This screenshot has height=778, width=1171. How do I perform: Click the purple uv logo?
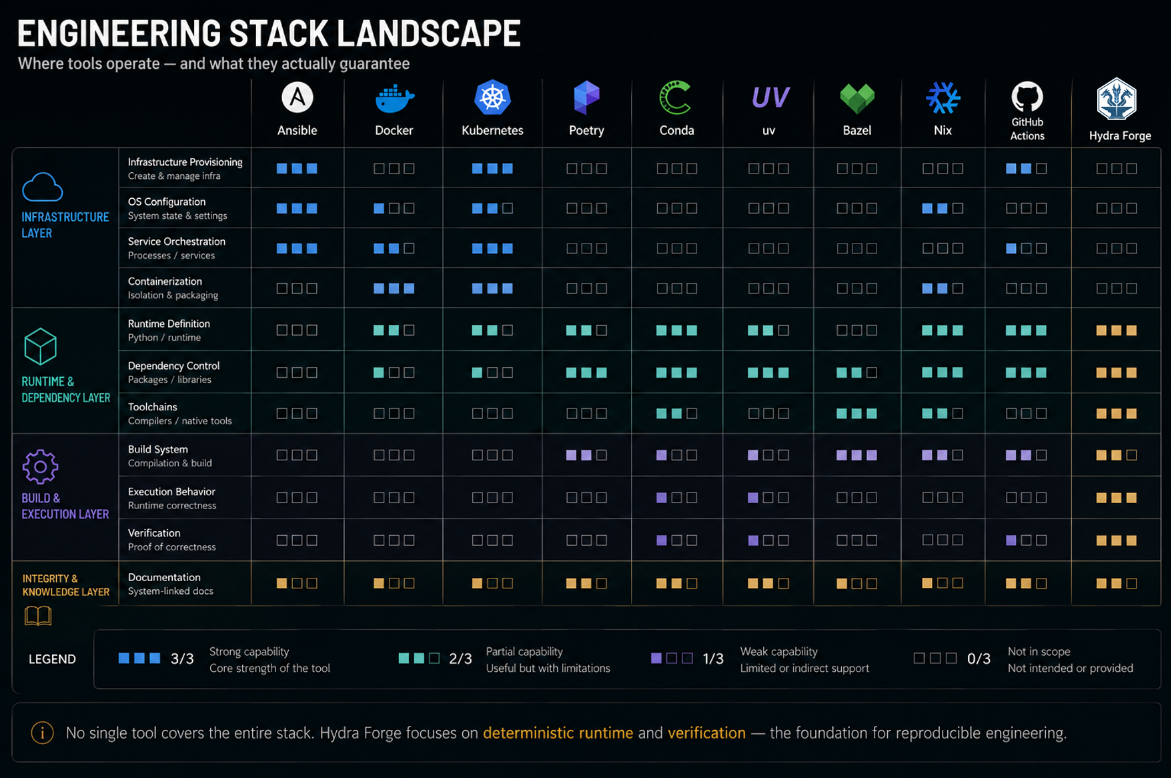(x=769, y=98)
